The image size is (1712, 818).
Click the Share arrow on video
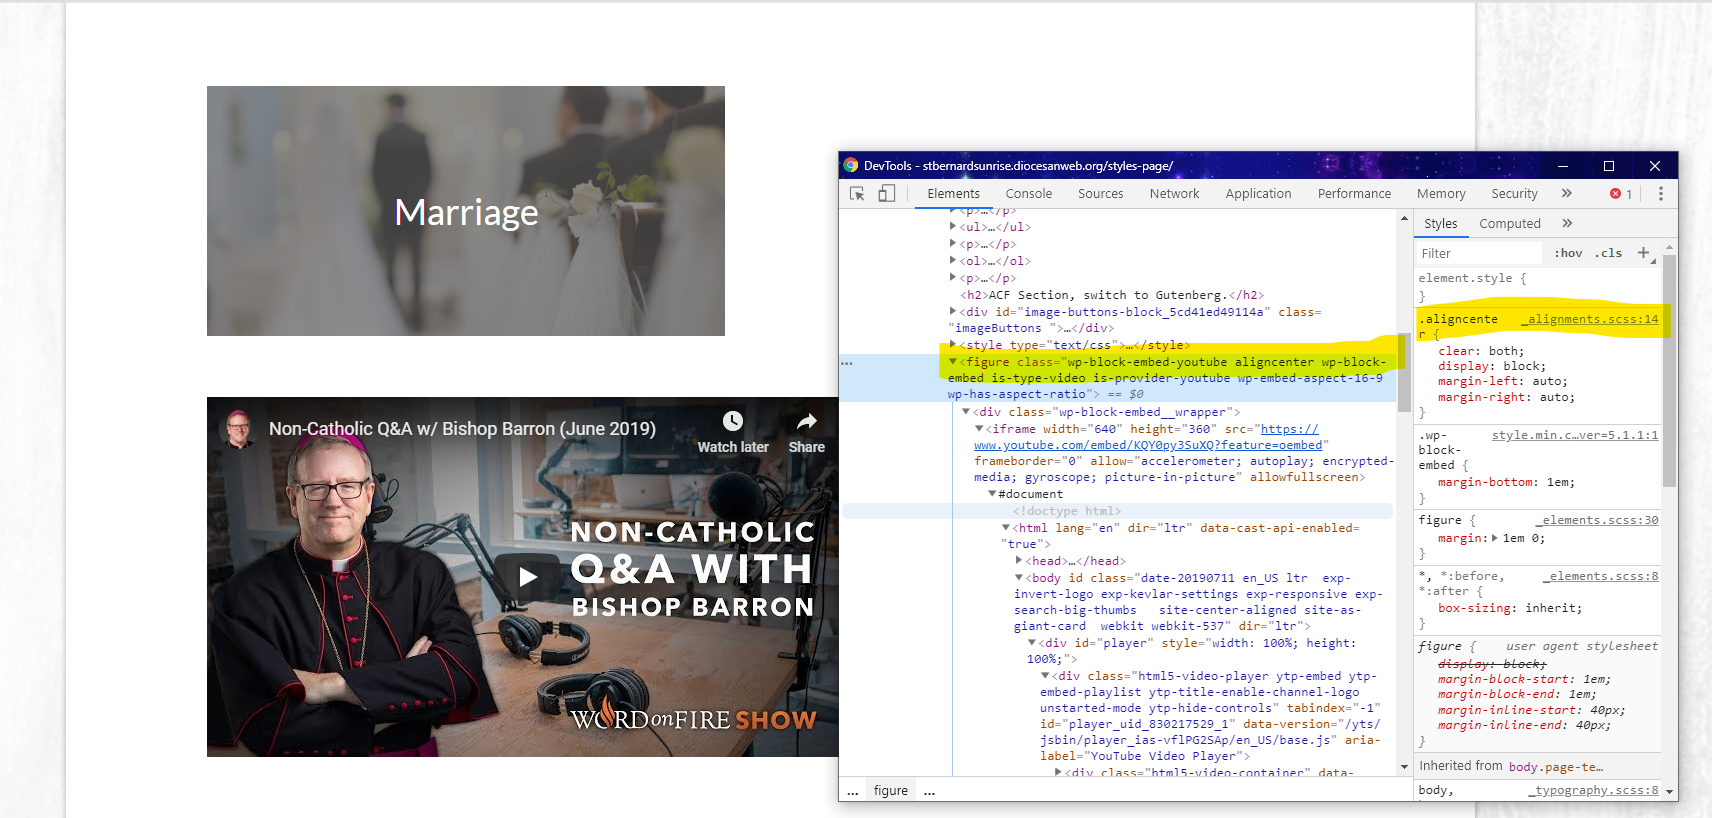[806, 421]
